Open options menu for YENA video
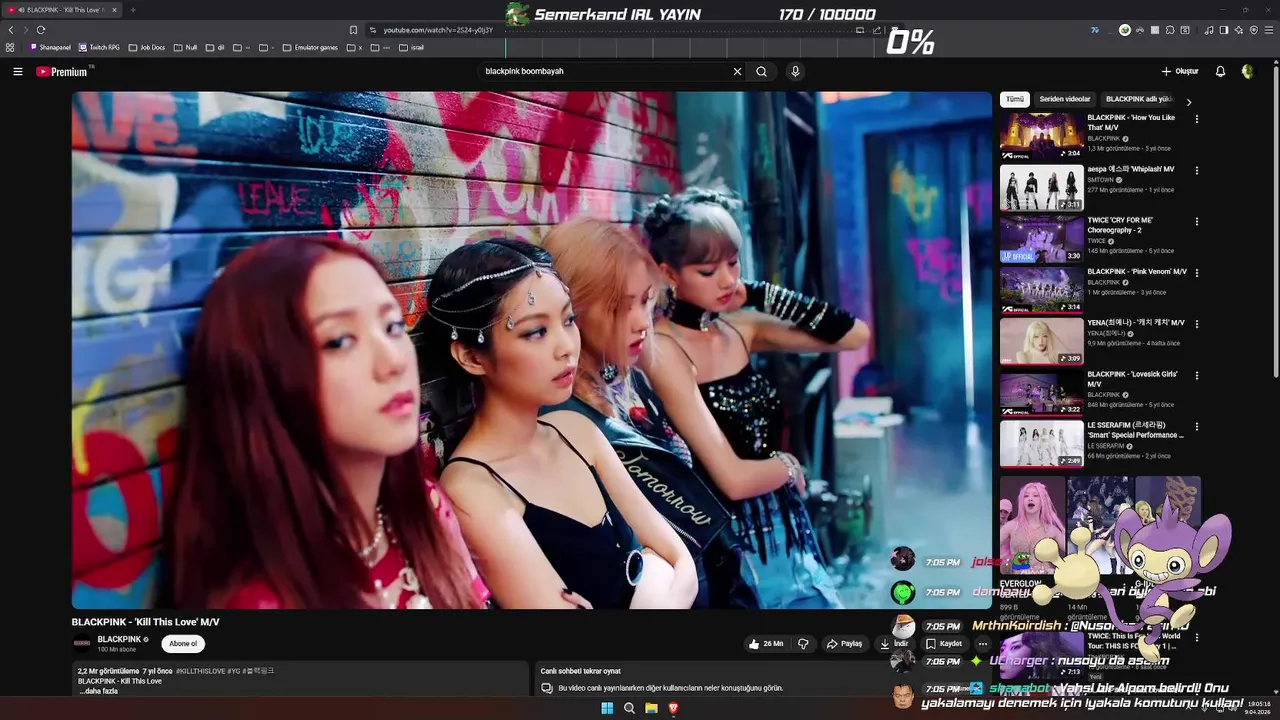This screenshot has height=720, width=1280. click(x=1196, y=324)
